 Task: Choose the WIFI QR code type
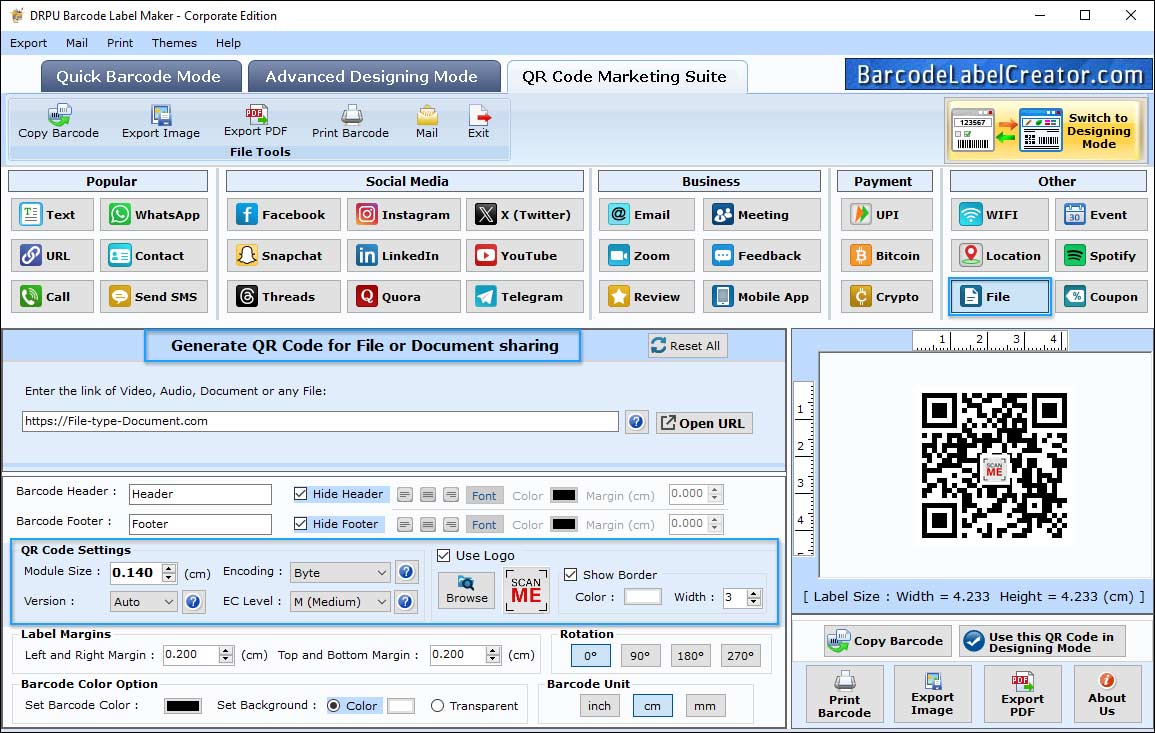tap(999, 214)
